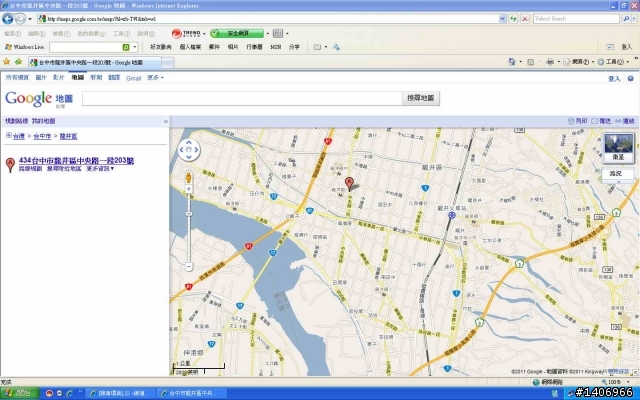Click the Trend Micro toolbar logo
This screenshot has height=400, width=640.
point(186,33)
